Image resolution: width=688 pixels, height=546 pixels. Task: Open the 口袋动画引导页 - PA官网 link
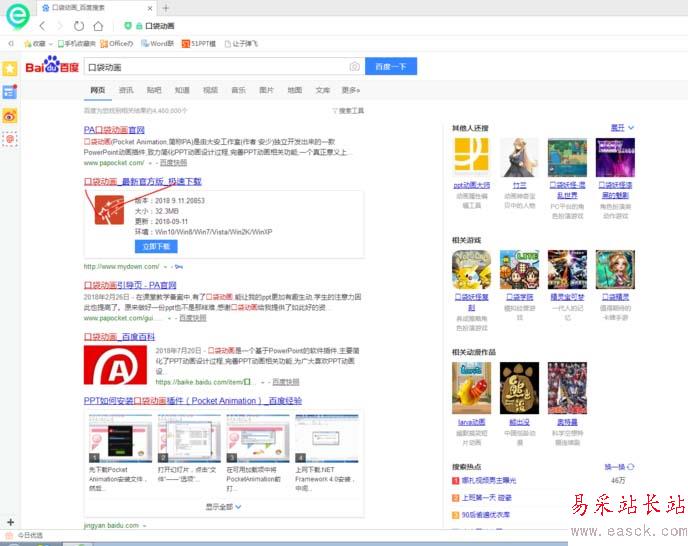pyautogui.click(x=130, y=285)
